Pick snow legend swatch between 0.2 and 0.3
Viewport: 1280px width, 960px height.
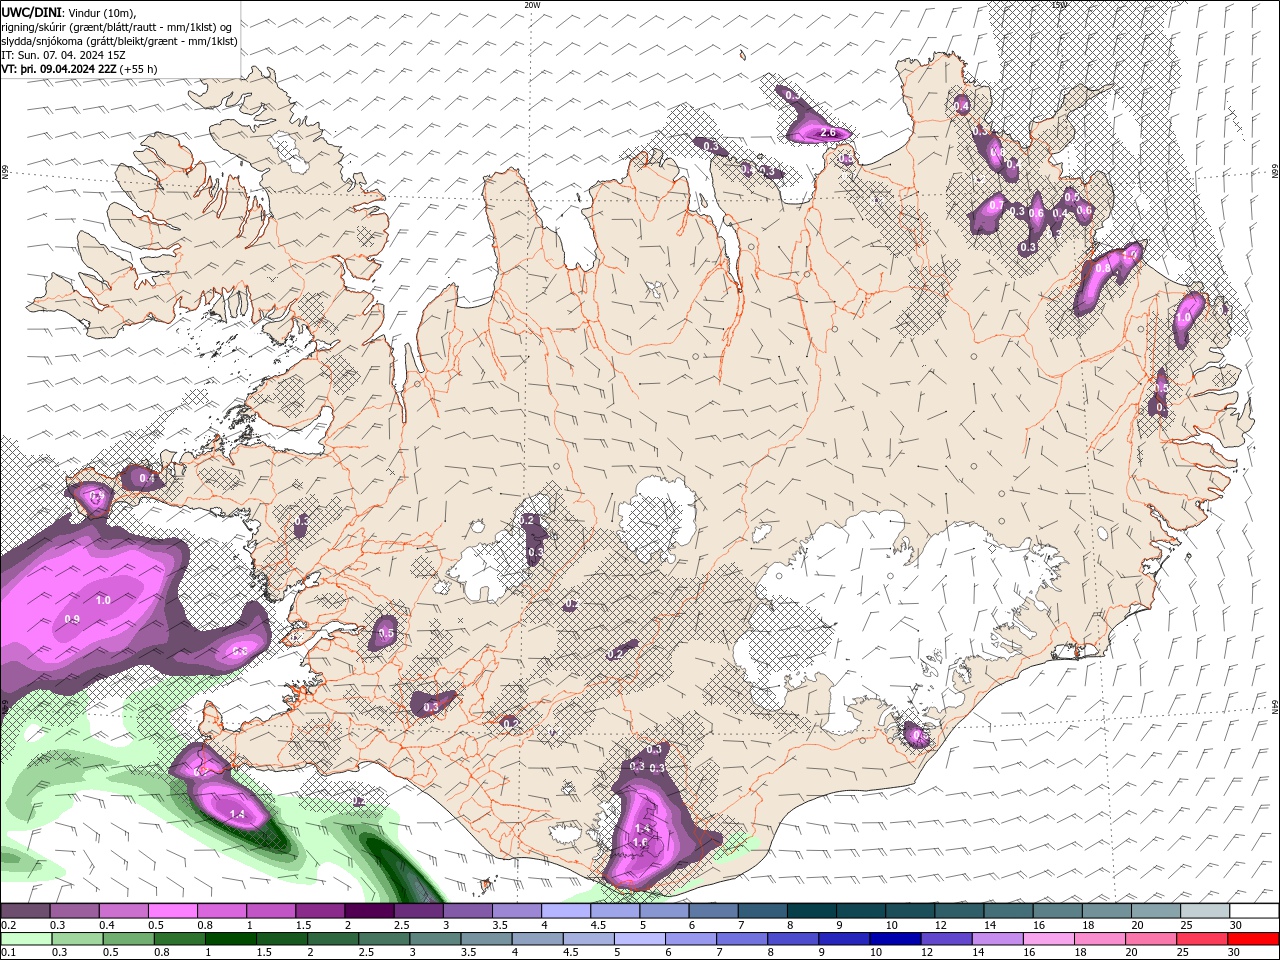(25, 911)
